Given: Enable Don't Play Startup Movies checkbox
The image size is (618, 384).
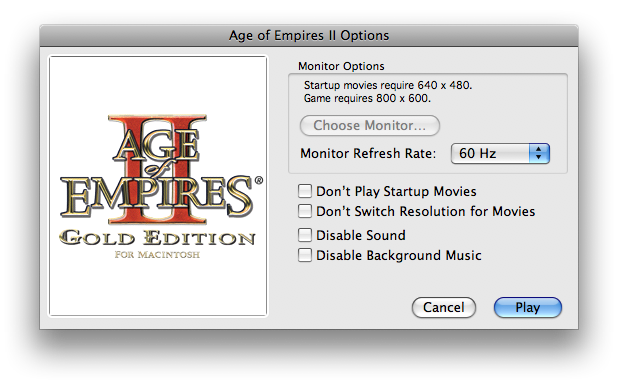Looking at the screenshot, I should pos(305,191).
